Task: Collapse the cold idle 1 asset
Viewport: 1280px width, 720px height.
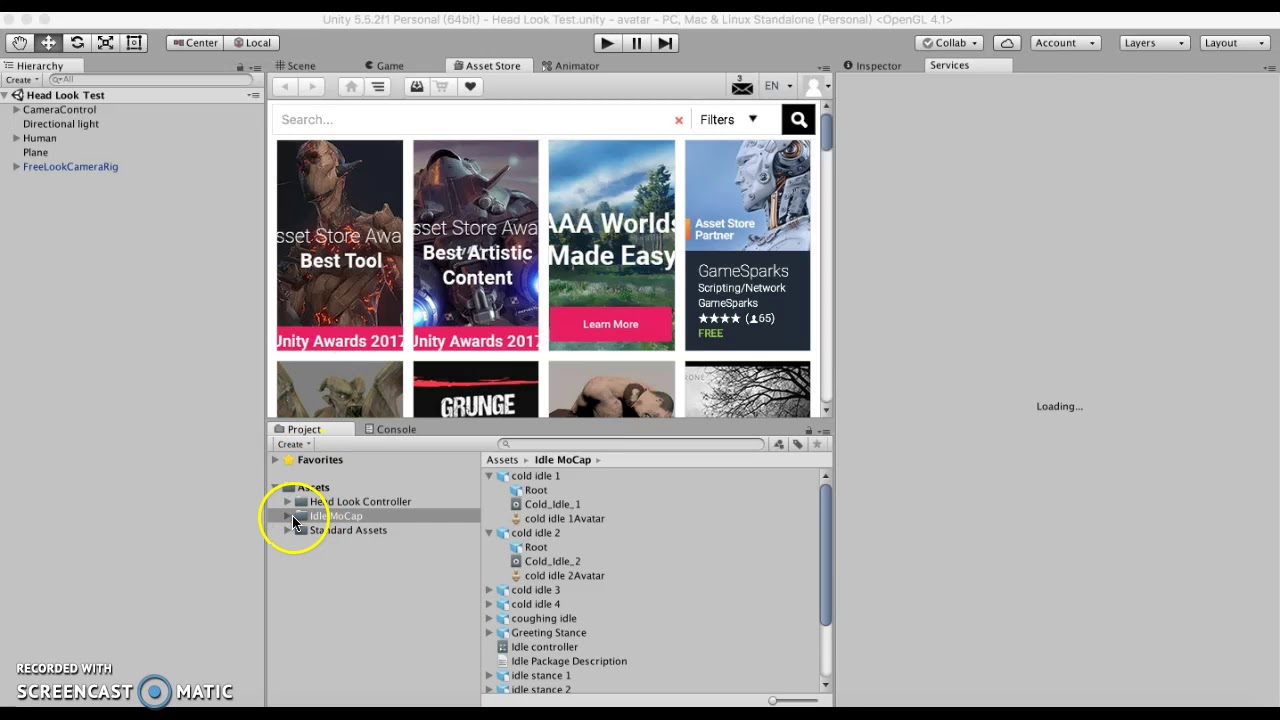Action: click(489, 476)
